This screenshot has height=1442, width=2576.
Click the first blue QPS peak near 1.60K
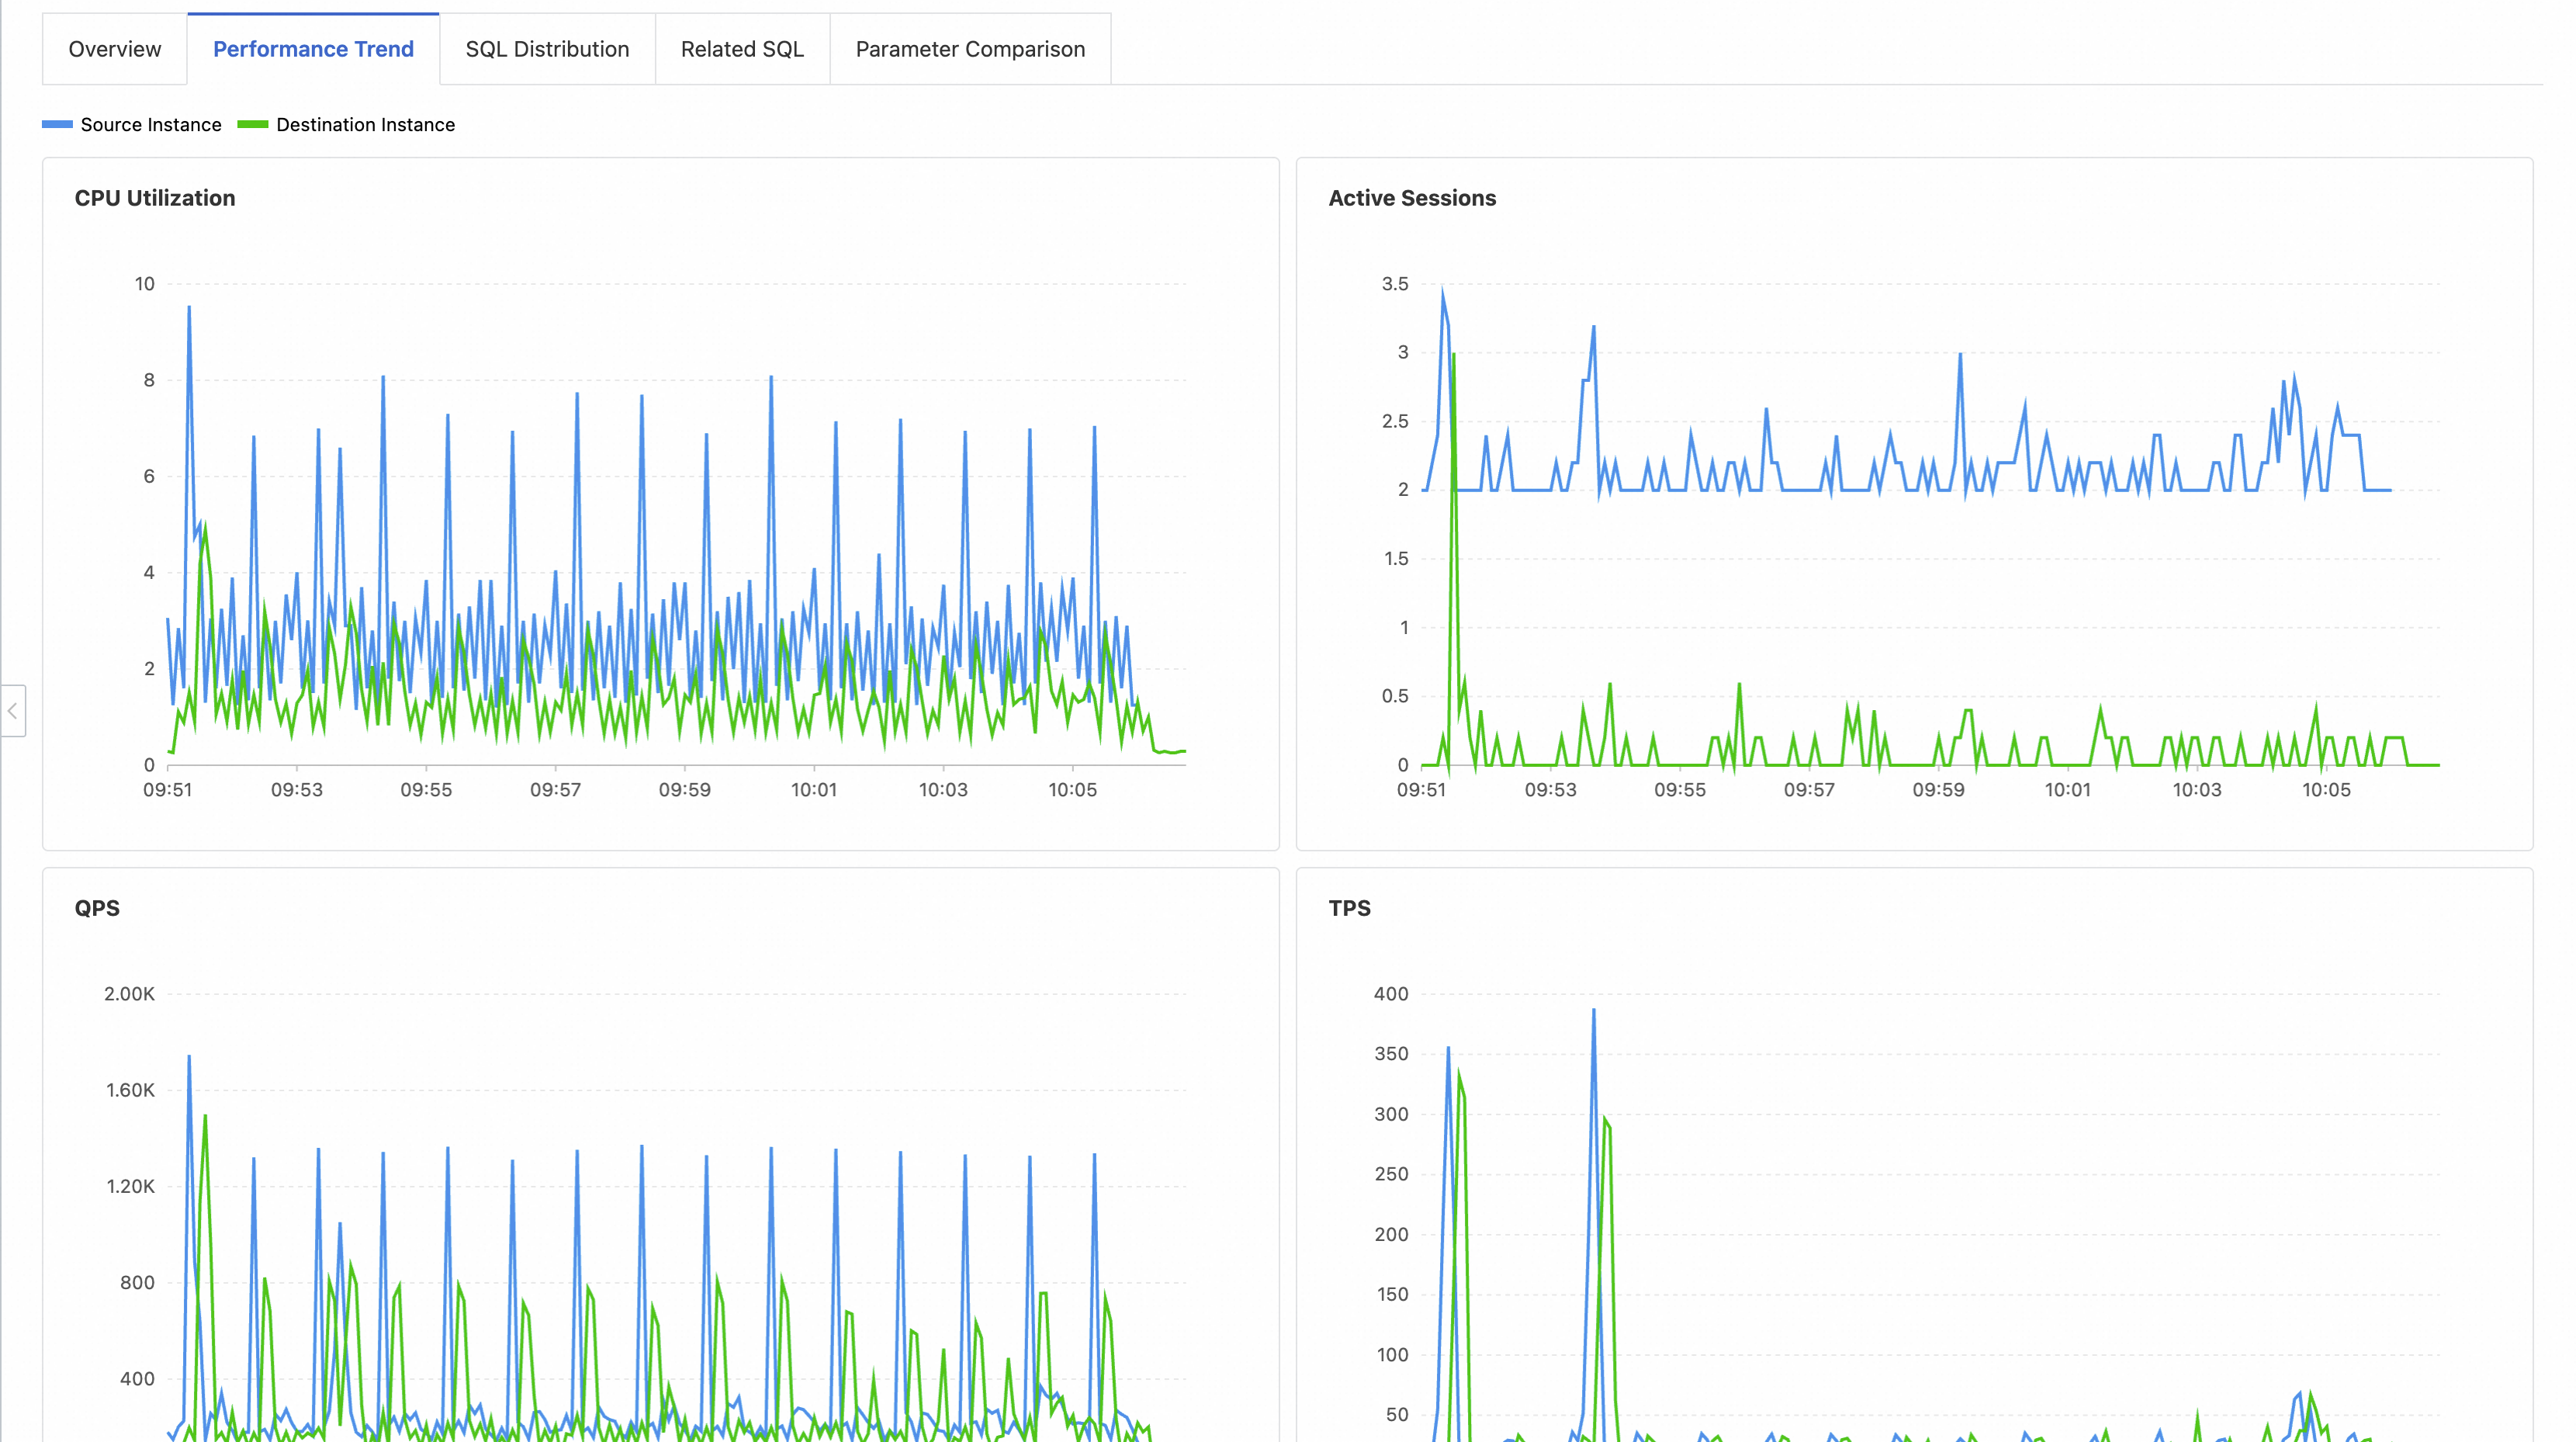(189, 1059)
